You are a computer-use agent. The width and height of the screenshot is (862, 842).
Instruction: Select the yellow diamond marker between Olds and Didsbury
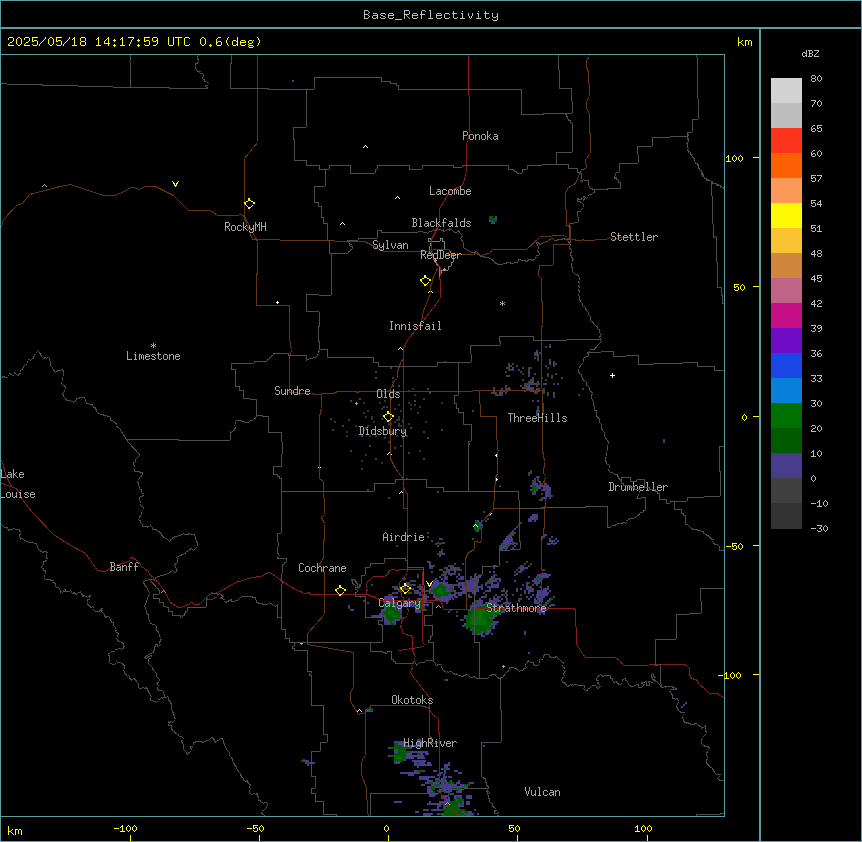coord(388,417)
